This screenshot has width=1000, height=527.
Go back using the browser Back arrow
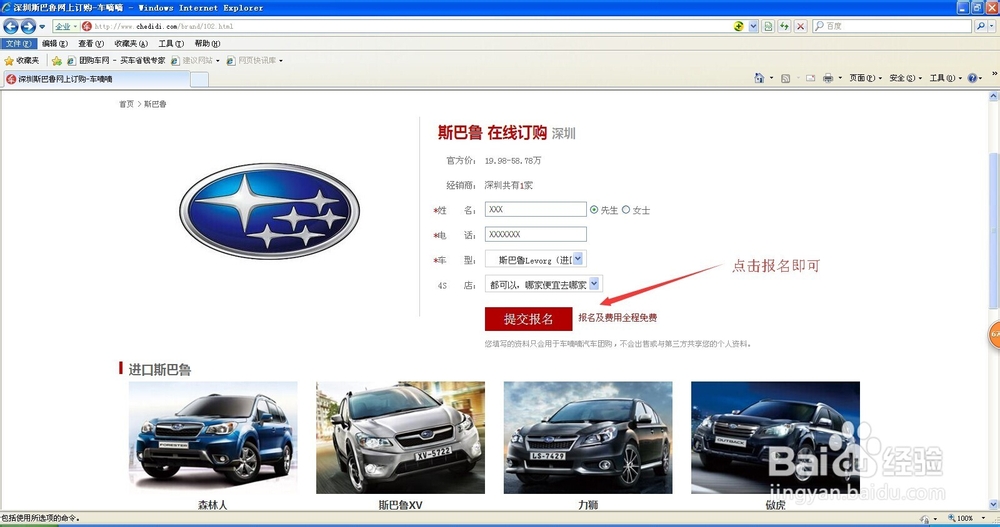point(11,26)
